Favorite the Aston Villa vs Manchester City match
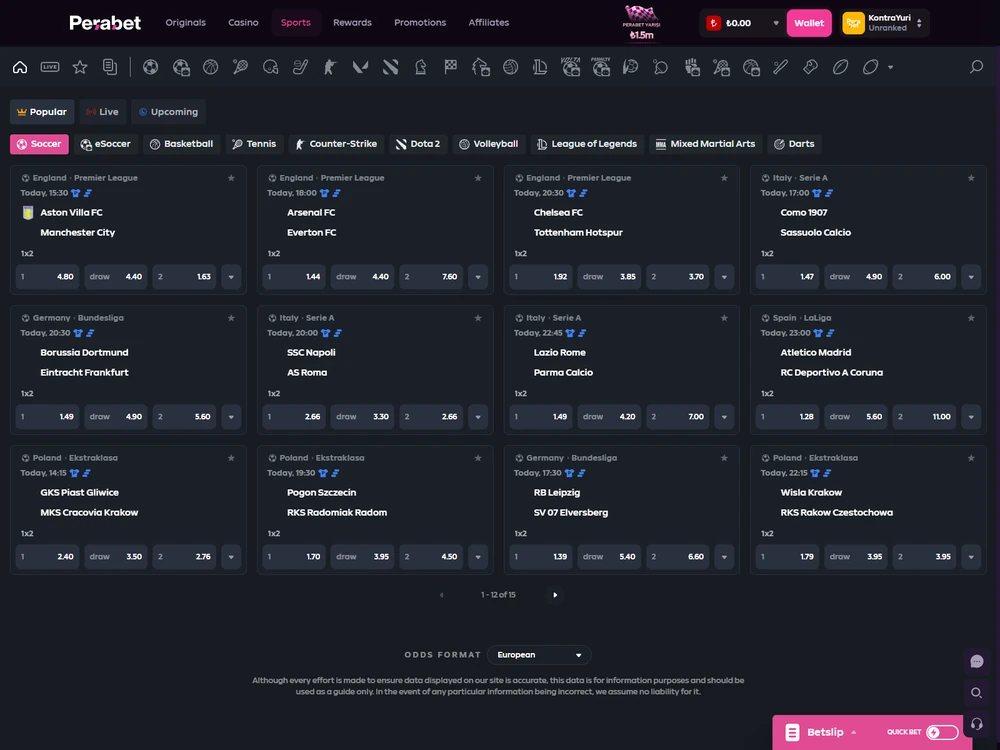 232,178
